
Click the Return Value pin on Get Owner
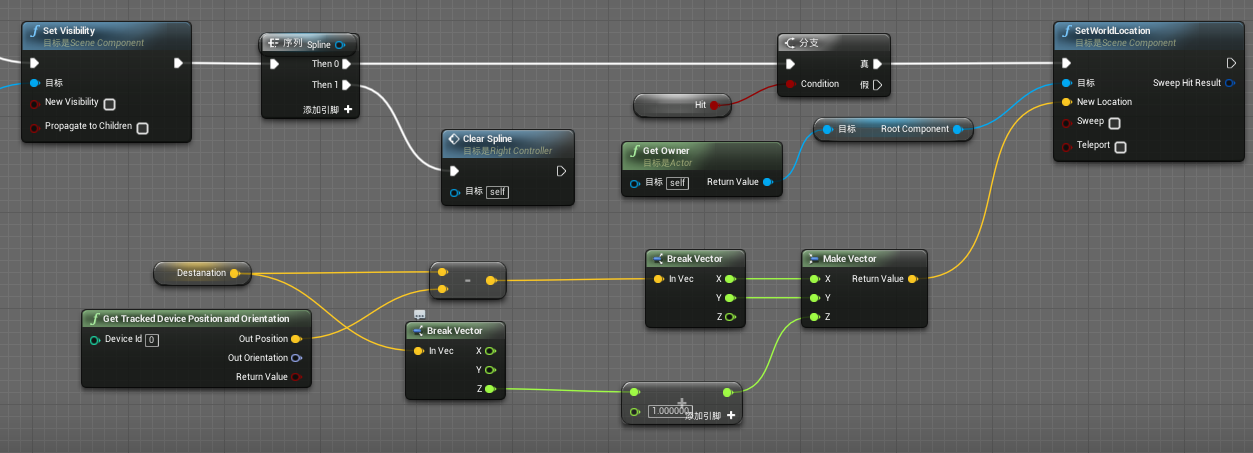click(768, 182)
